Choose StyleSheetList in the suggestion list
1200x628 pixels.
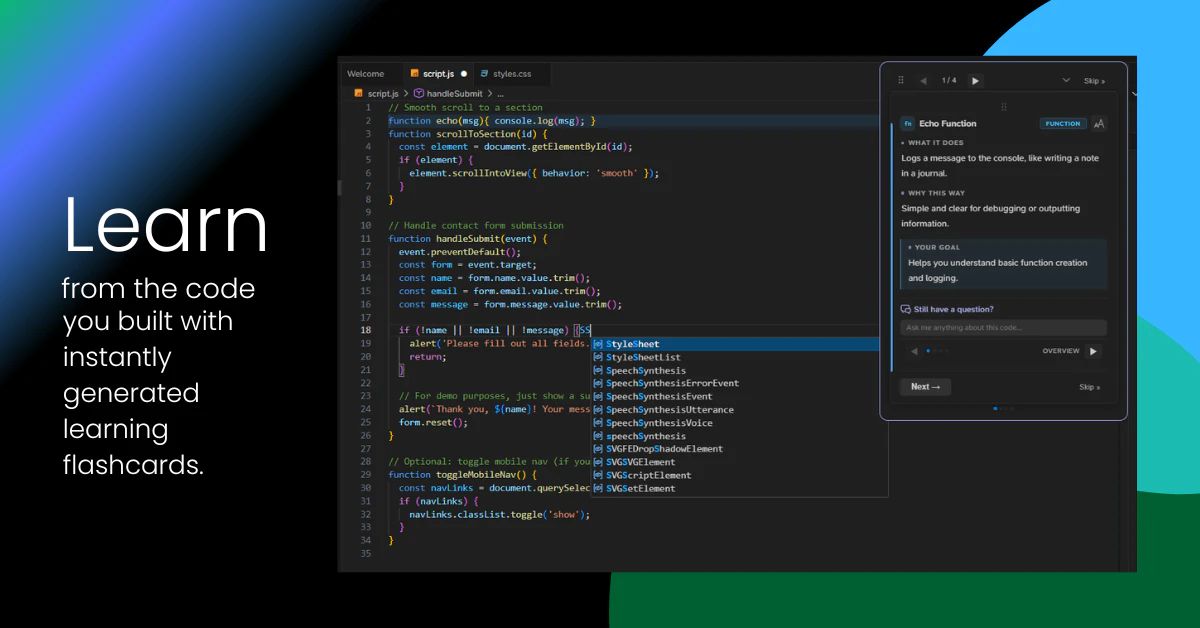(x=643, y=357)
